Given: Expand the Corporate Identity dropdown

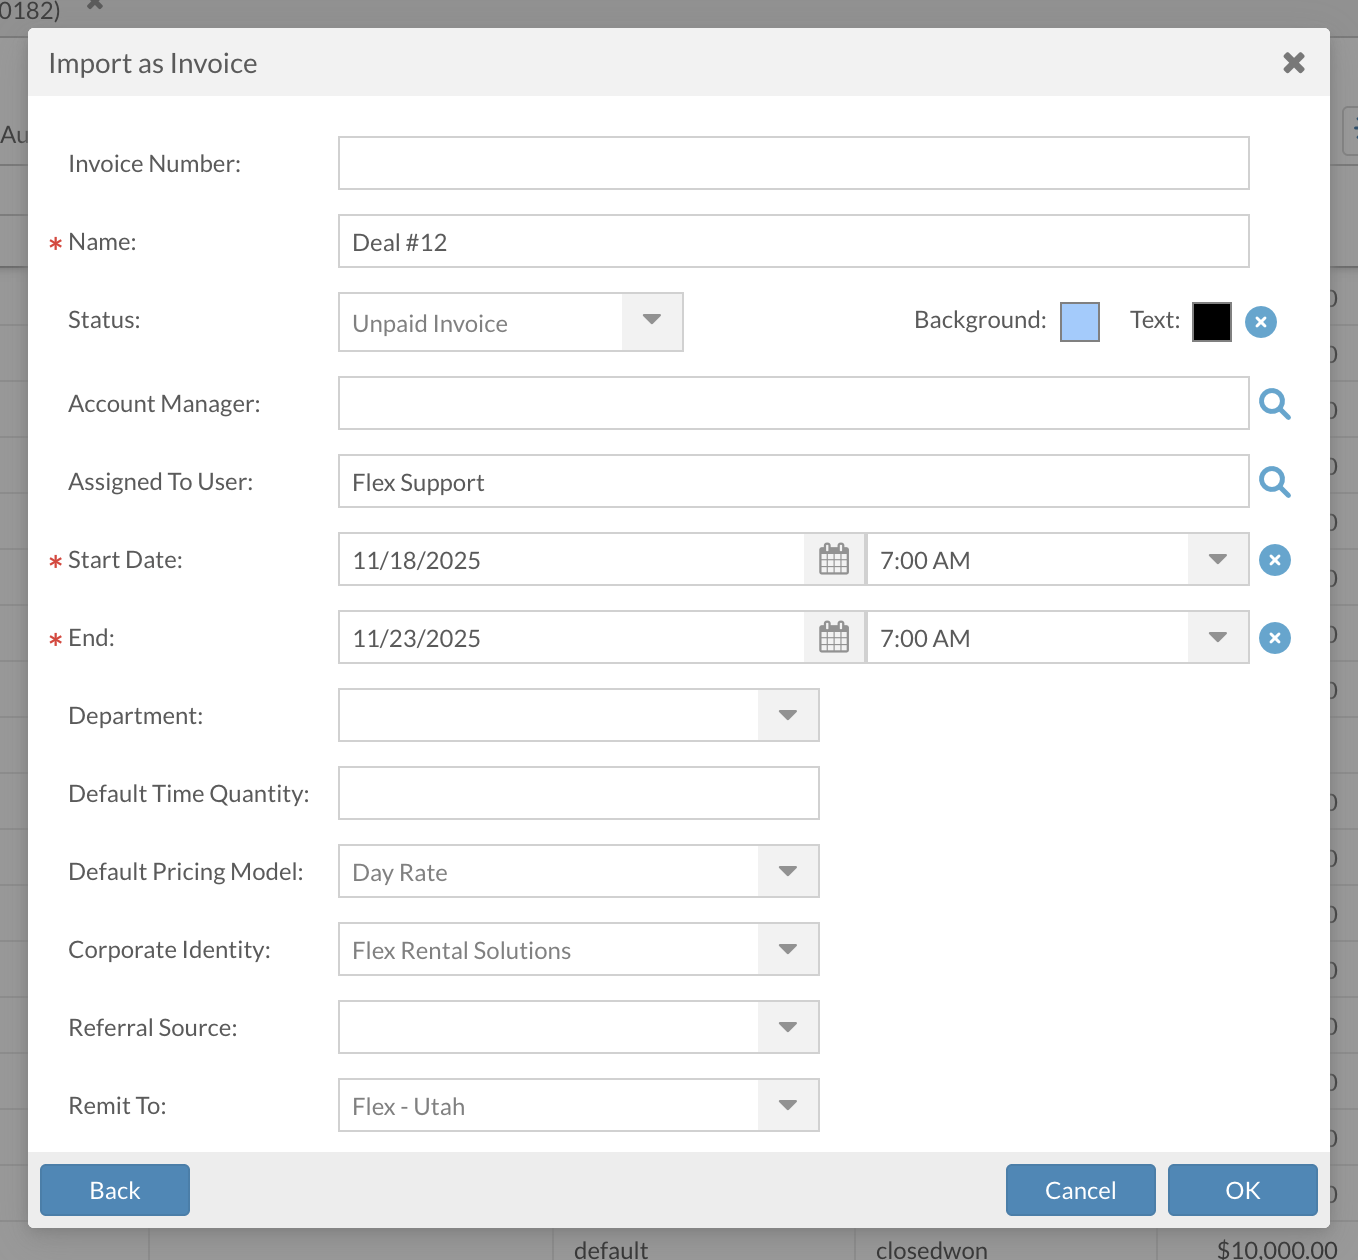Looking at the screenshot, I should coord(787,950).
